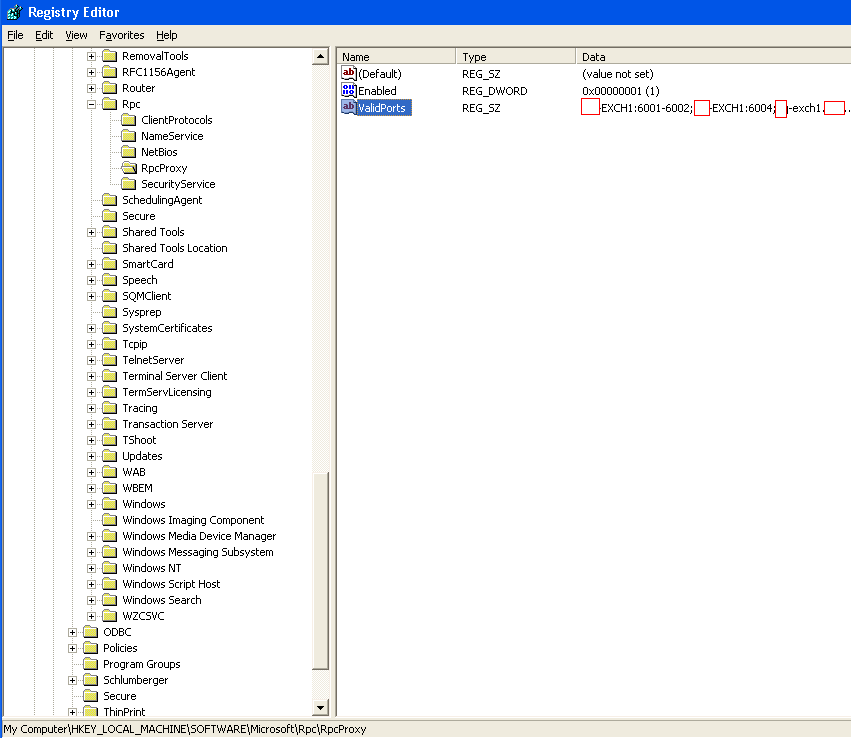
Task: Click the SecurityService folder icon
Action: 129,184
